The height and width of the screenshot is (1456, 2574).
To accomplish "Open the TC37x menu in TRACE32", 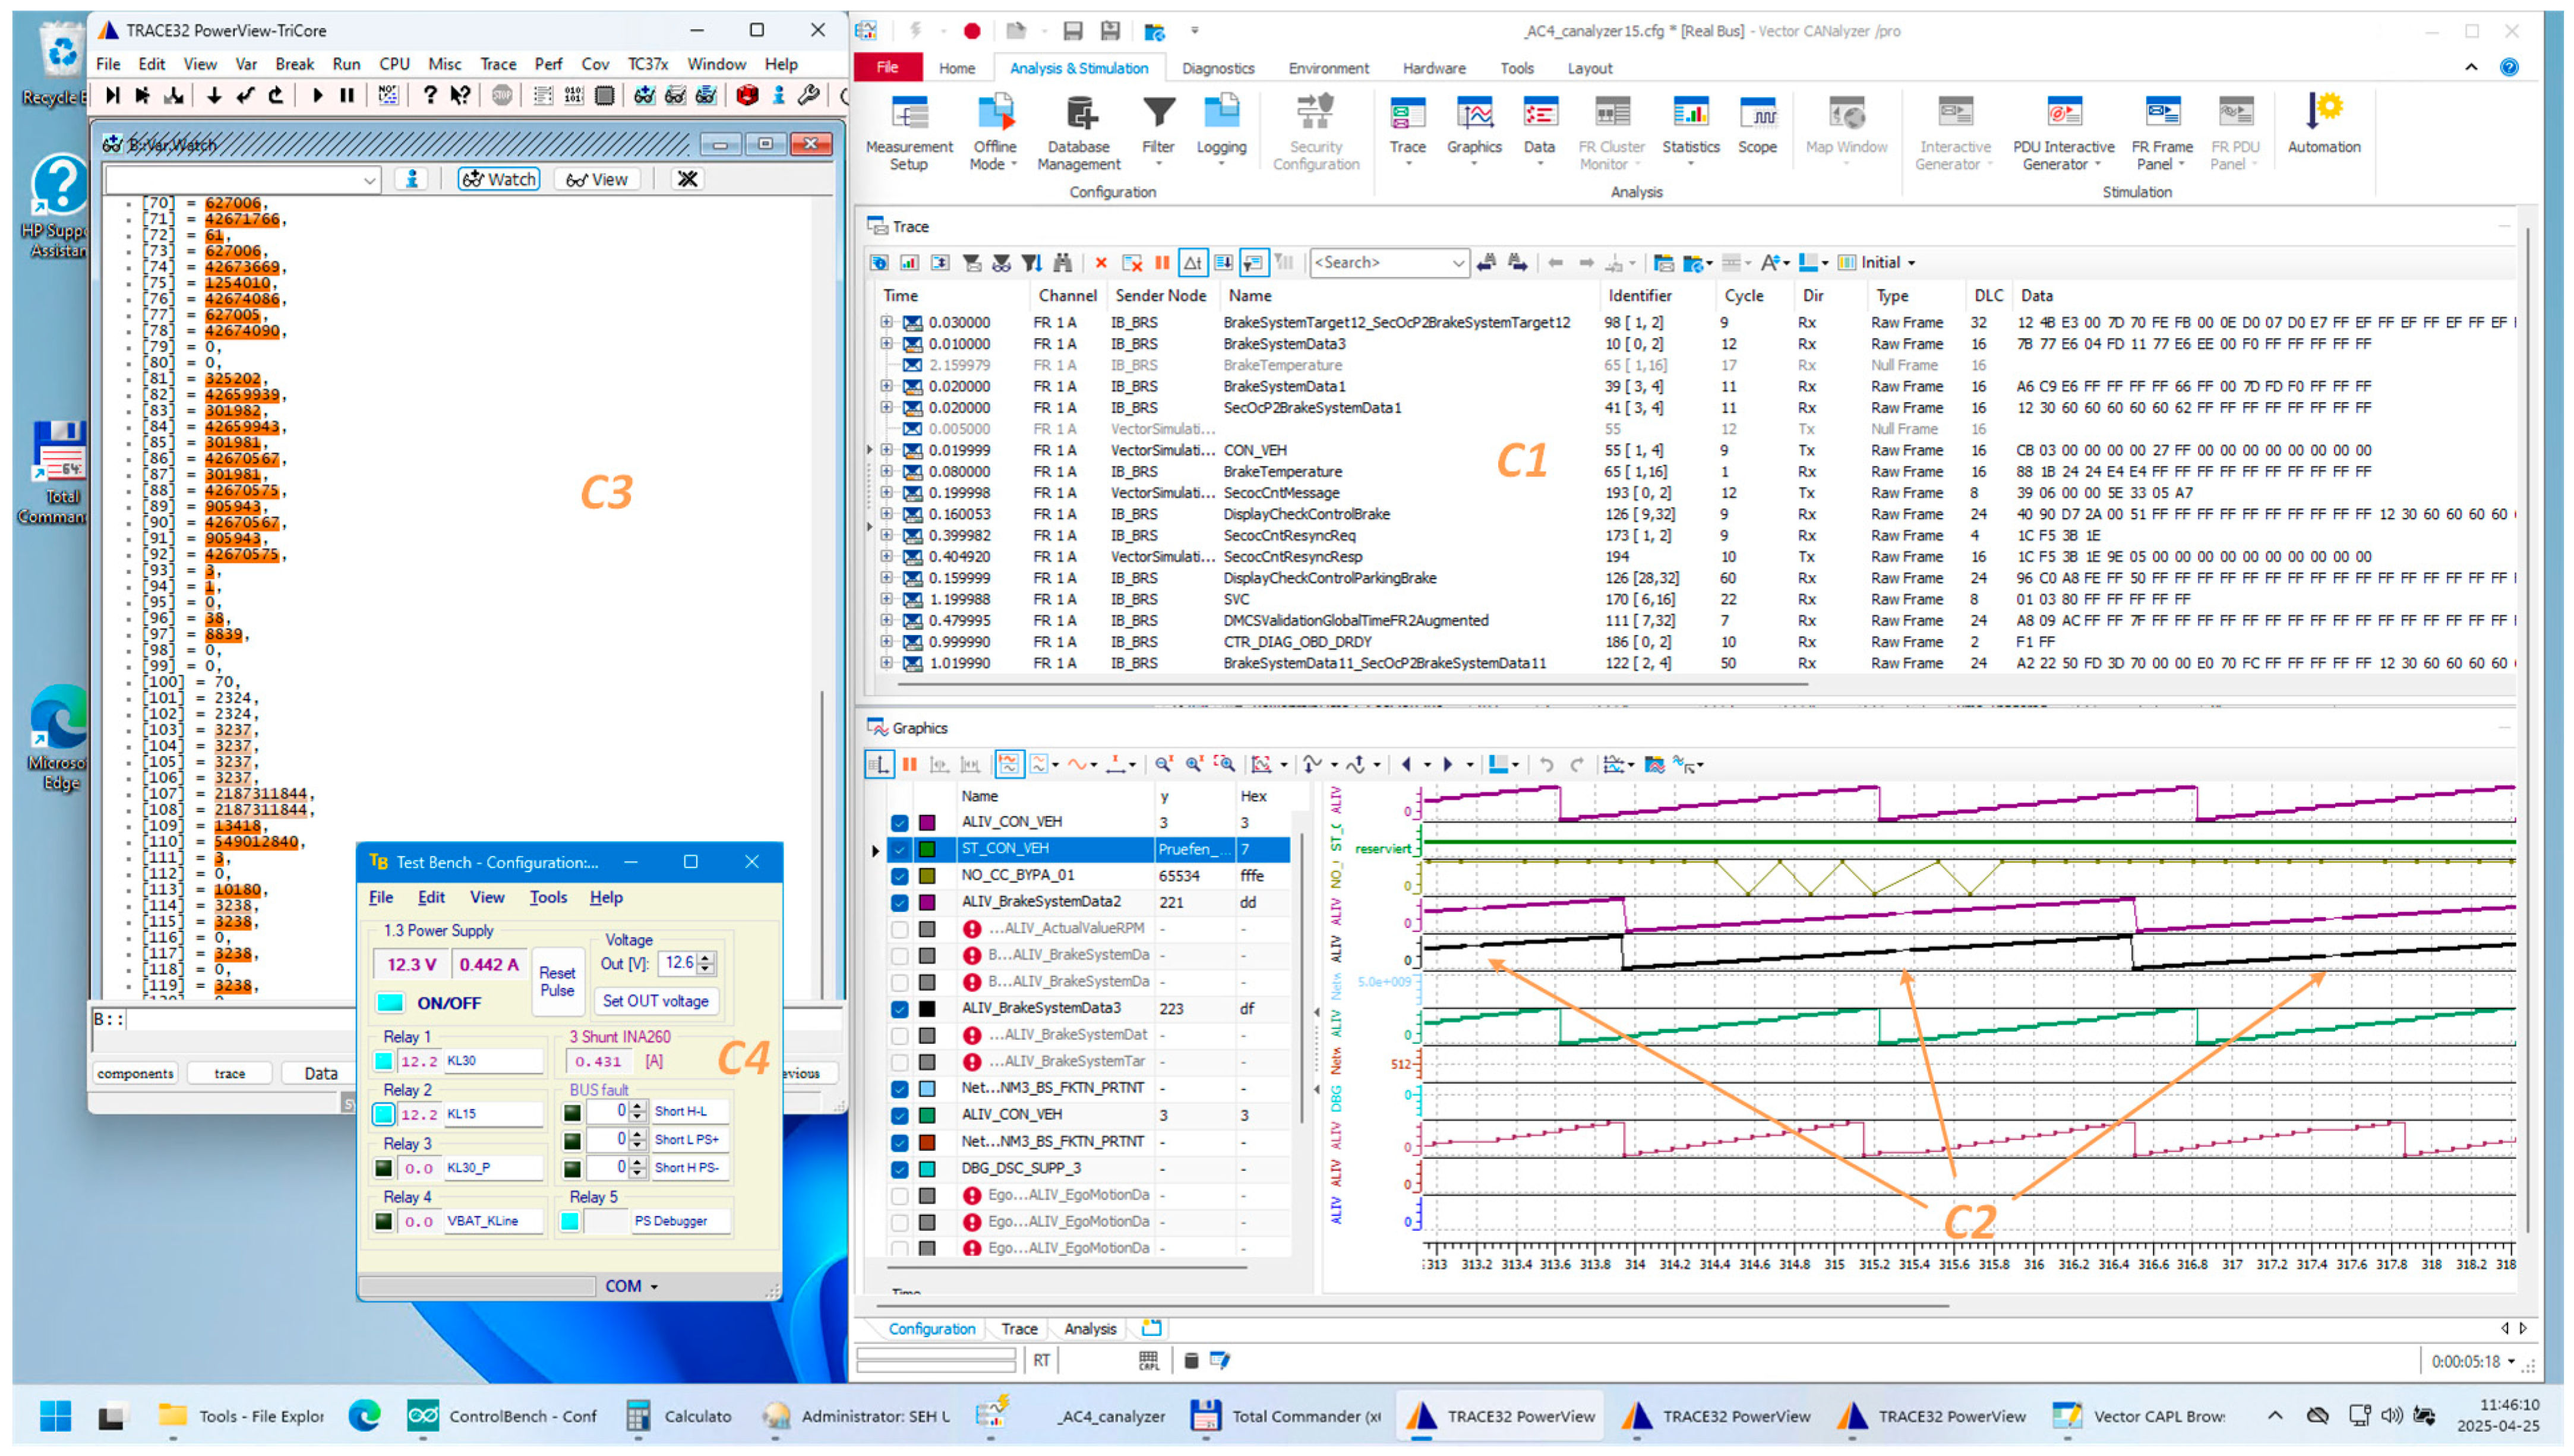I will 647,64.
